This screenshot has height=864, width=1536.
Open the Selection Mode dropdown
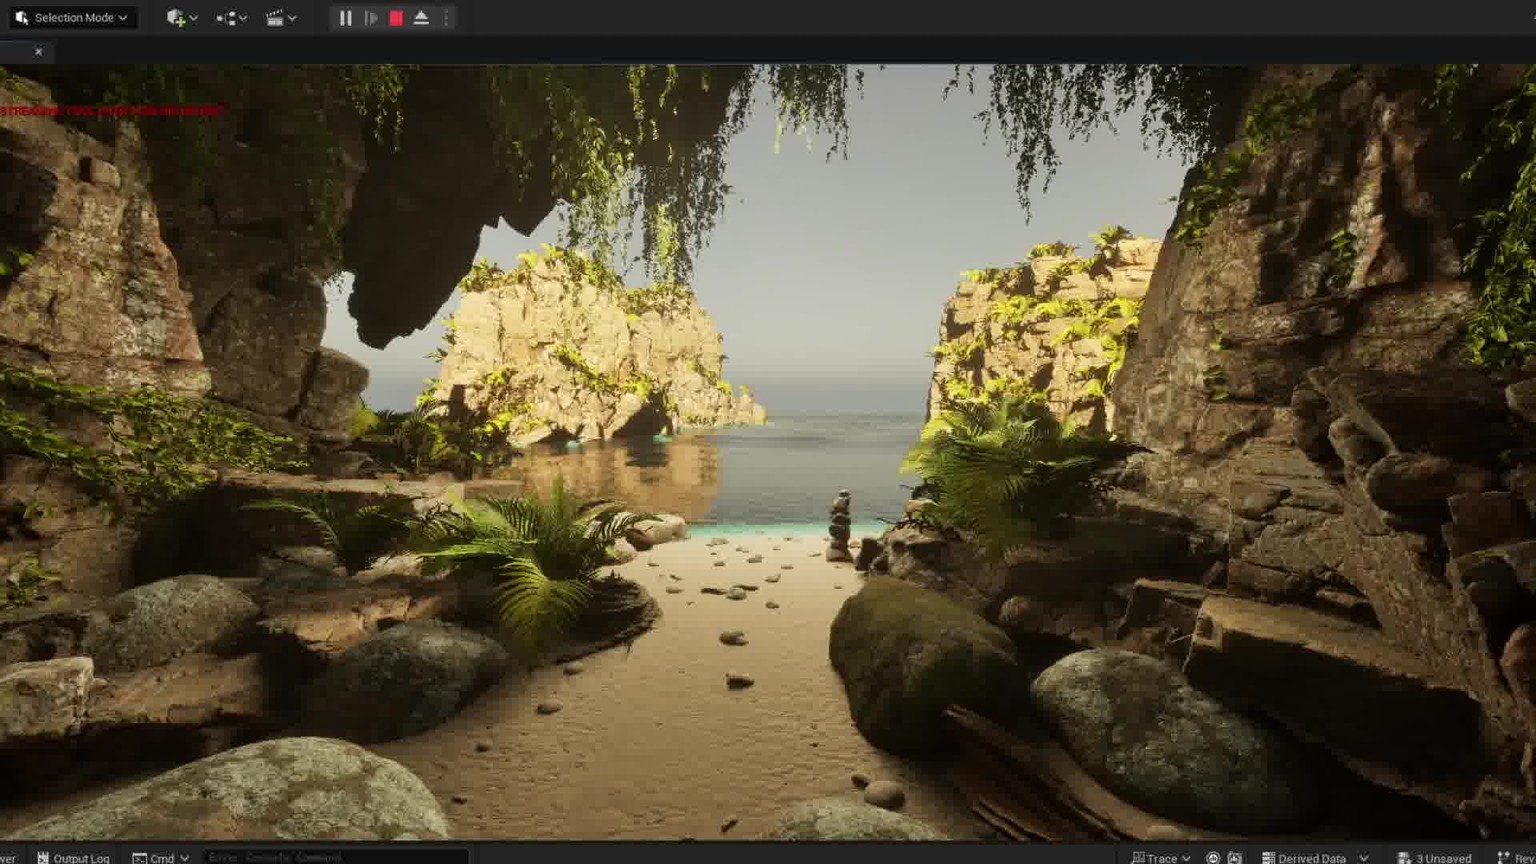point(72,18)
